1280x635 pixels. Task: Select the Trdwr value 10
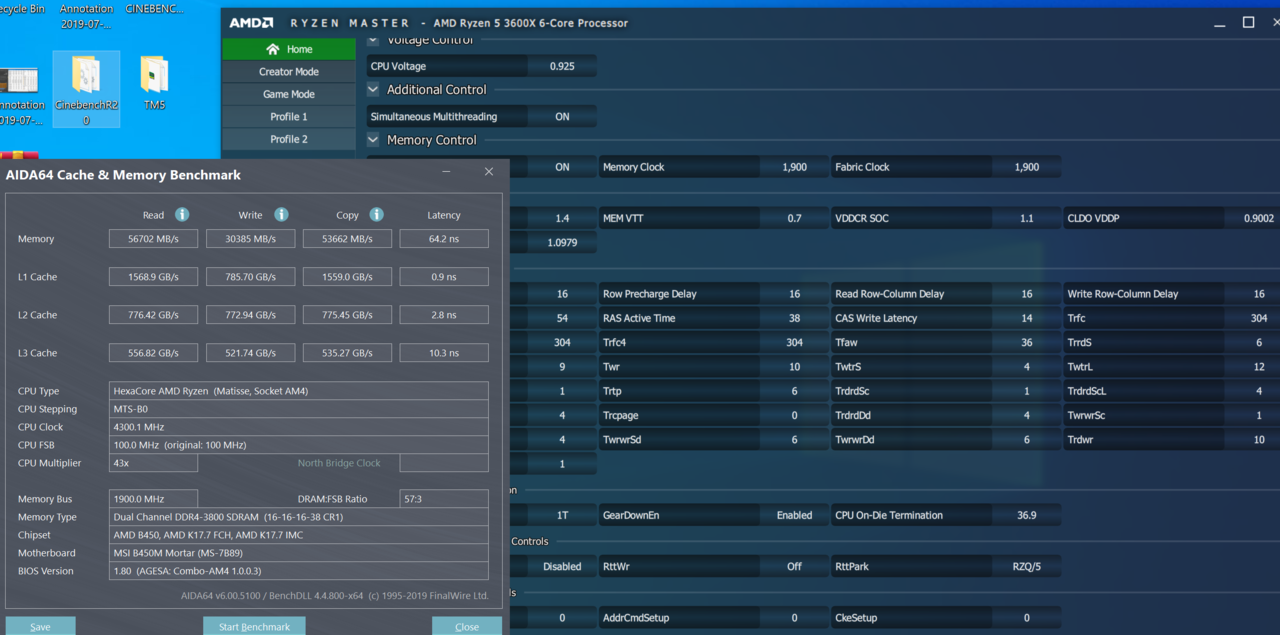click(1259, 439)
